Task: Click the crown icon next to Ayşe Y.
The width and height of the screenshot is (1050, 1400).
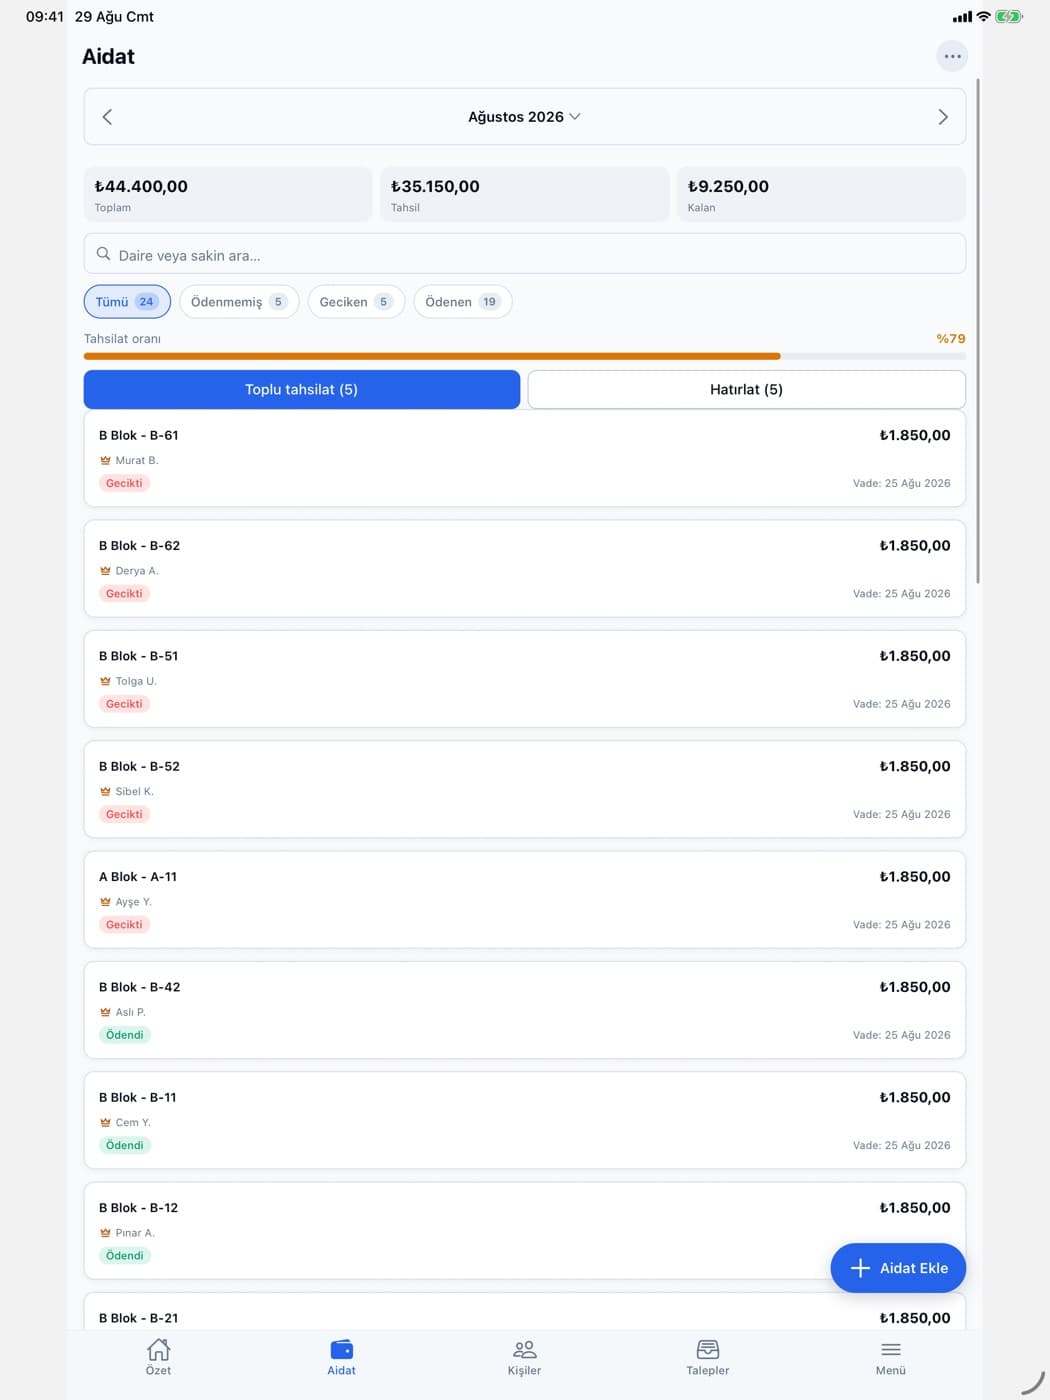Action: coord(105,902)
